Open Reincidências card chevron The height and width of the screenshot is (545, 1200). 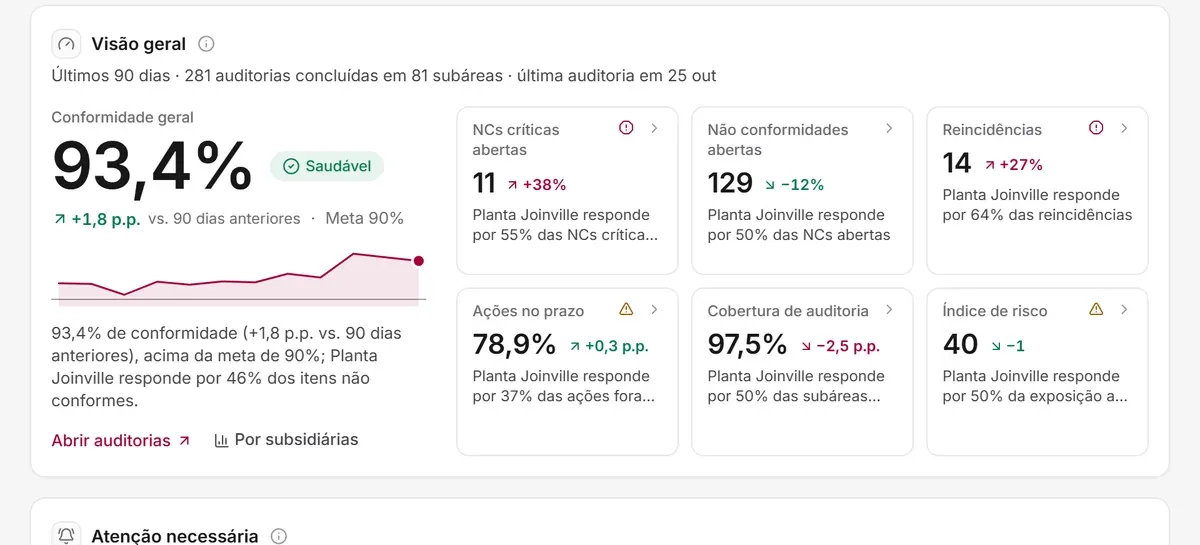[x=1124, y=128]
